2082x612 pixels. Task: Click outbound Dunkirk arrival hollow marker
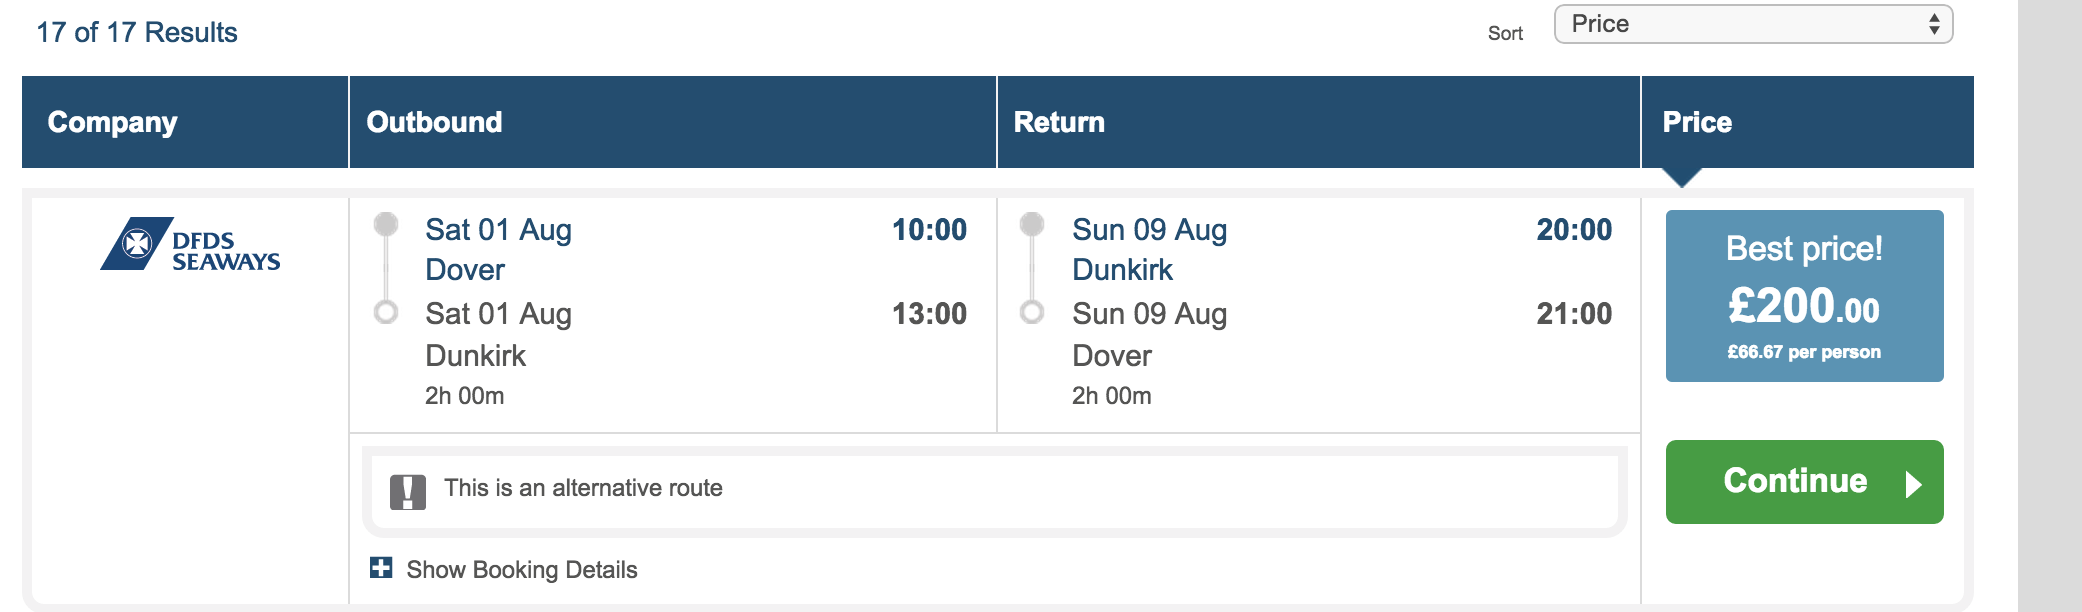coord(386,312)
